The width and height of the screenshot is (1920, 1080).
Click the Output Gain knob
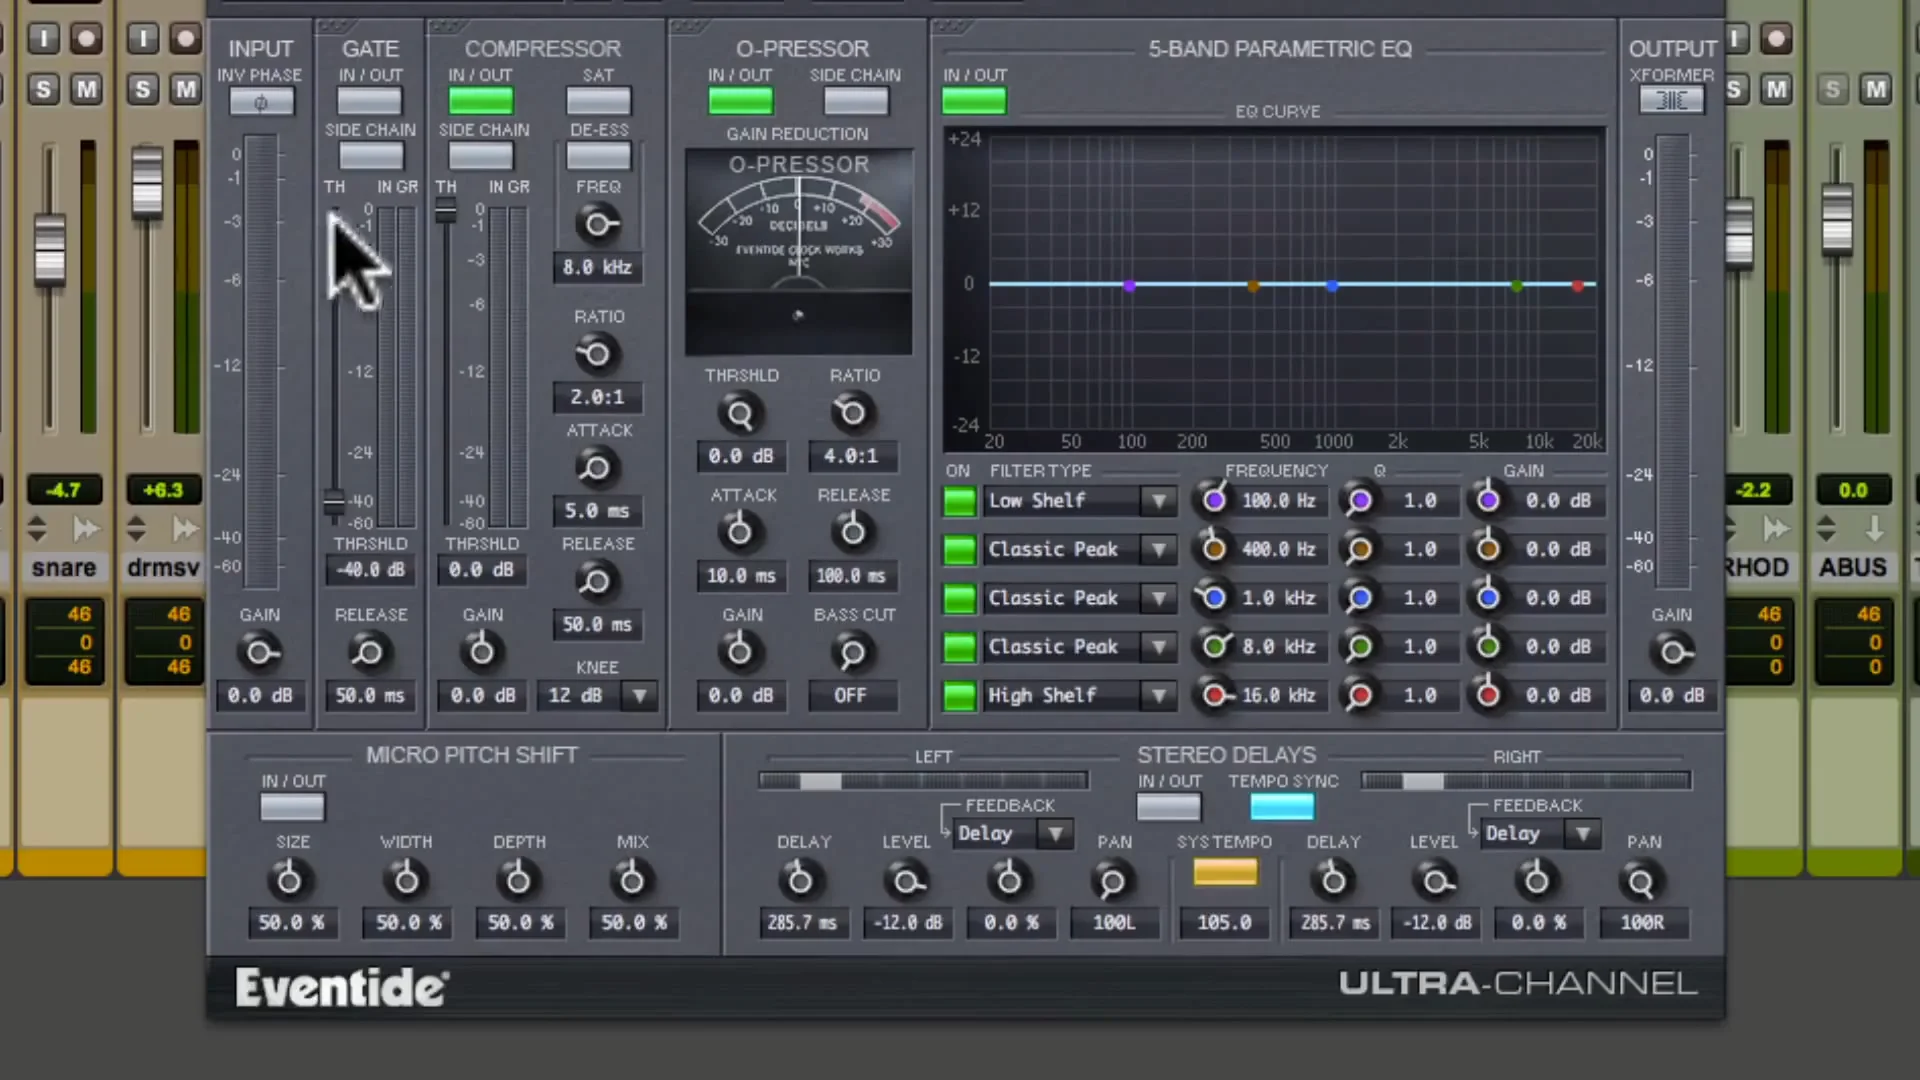(x=1671, y=653)
